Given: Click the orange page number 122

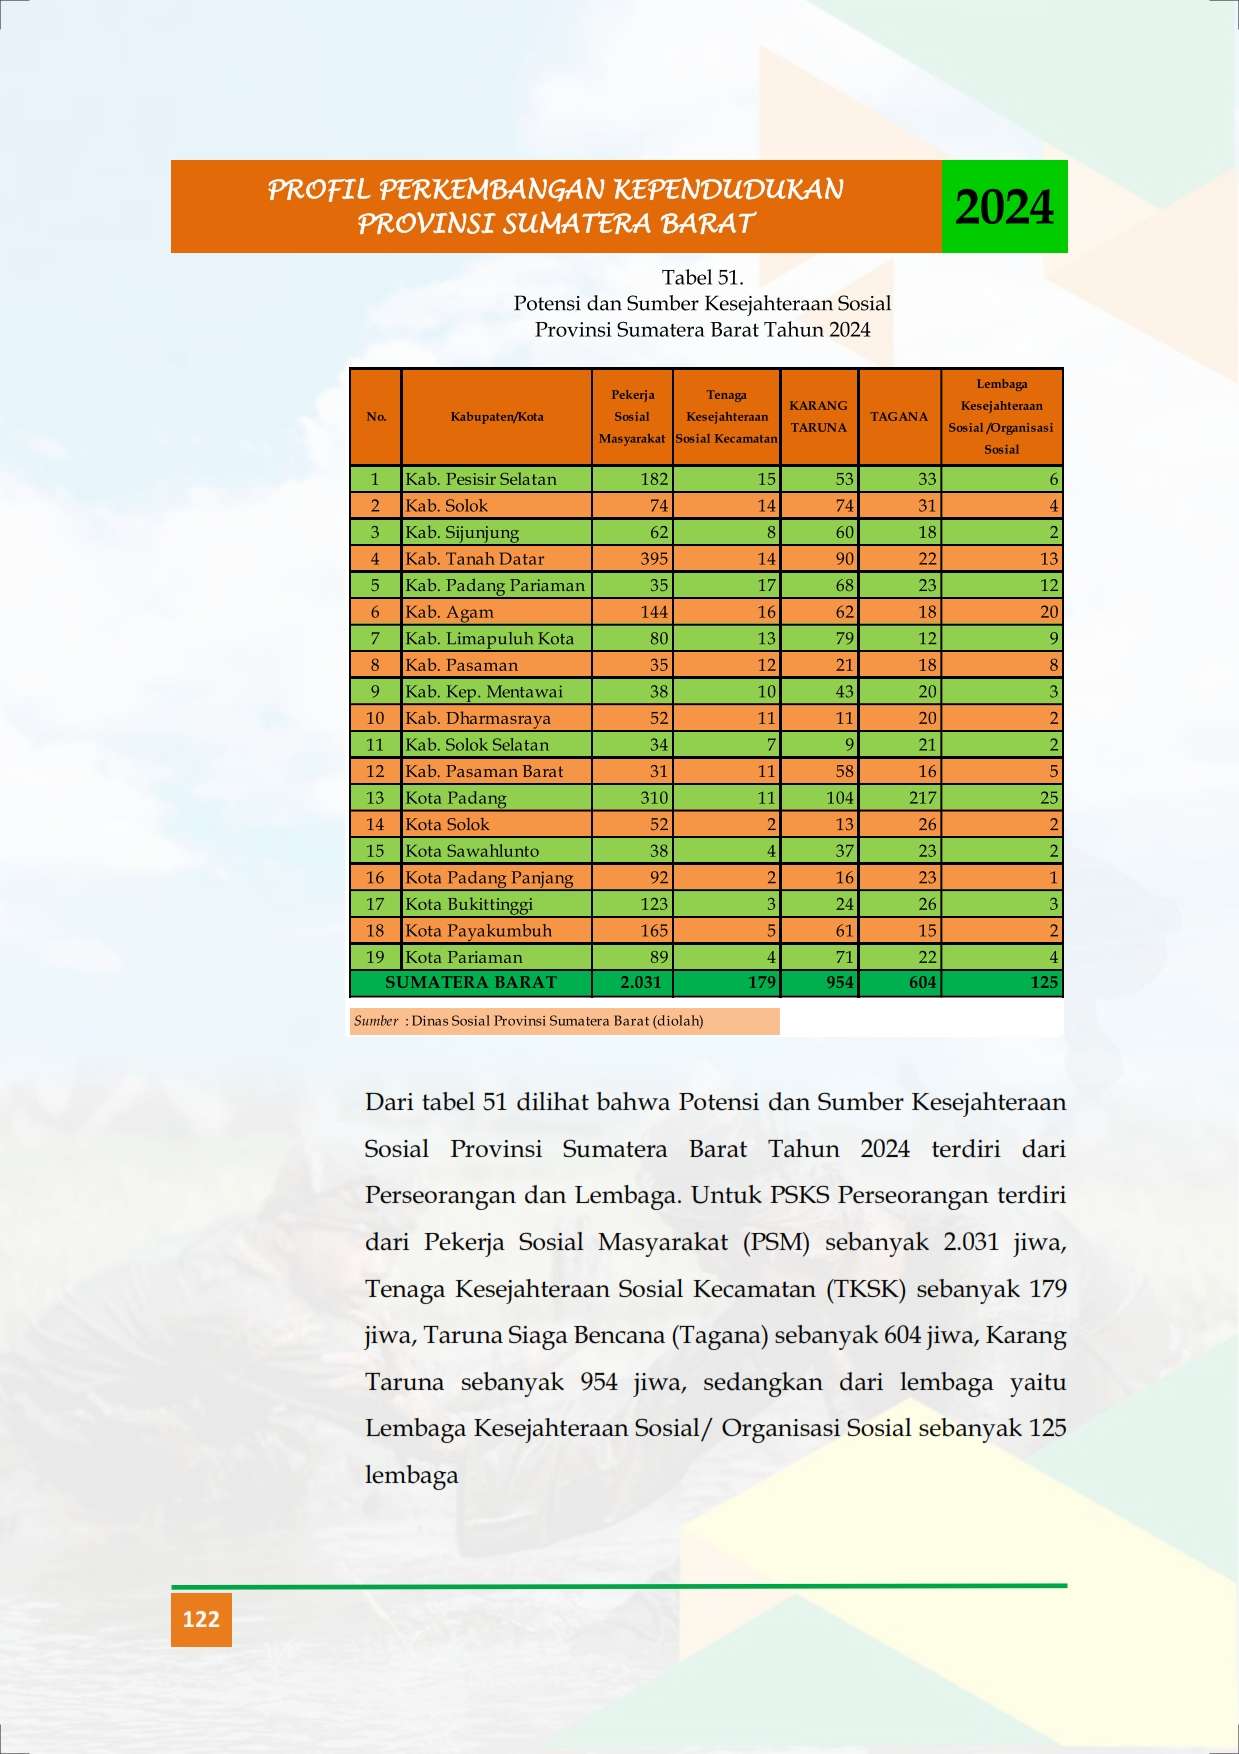Looking at the screenshot, I should click(201, 1619).
